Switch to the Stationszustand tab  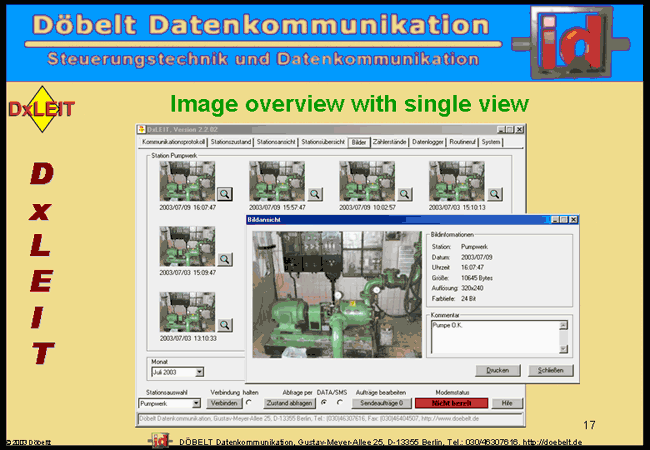click(230, 142)
